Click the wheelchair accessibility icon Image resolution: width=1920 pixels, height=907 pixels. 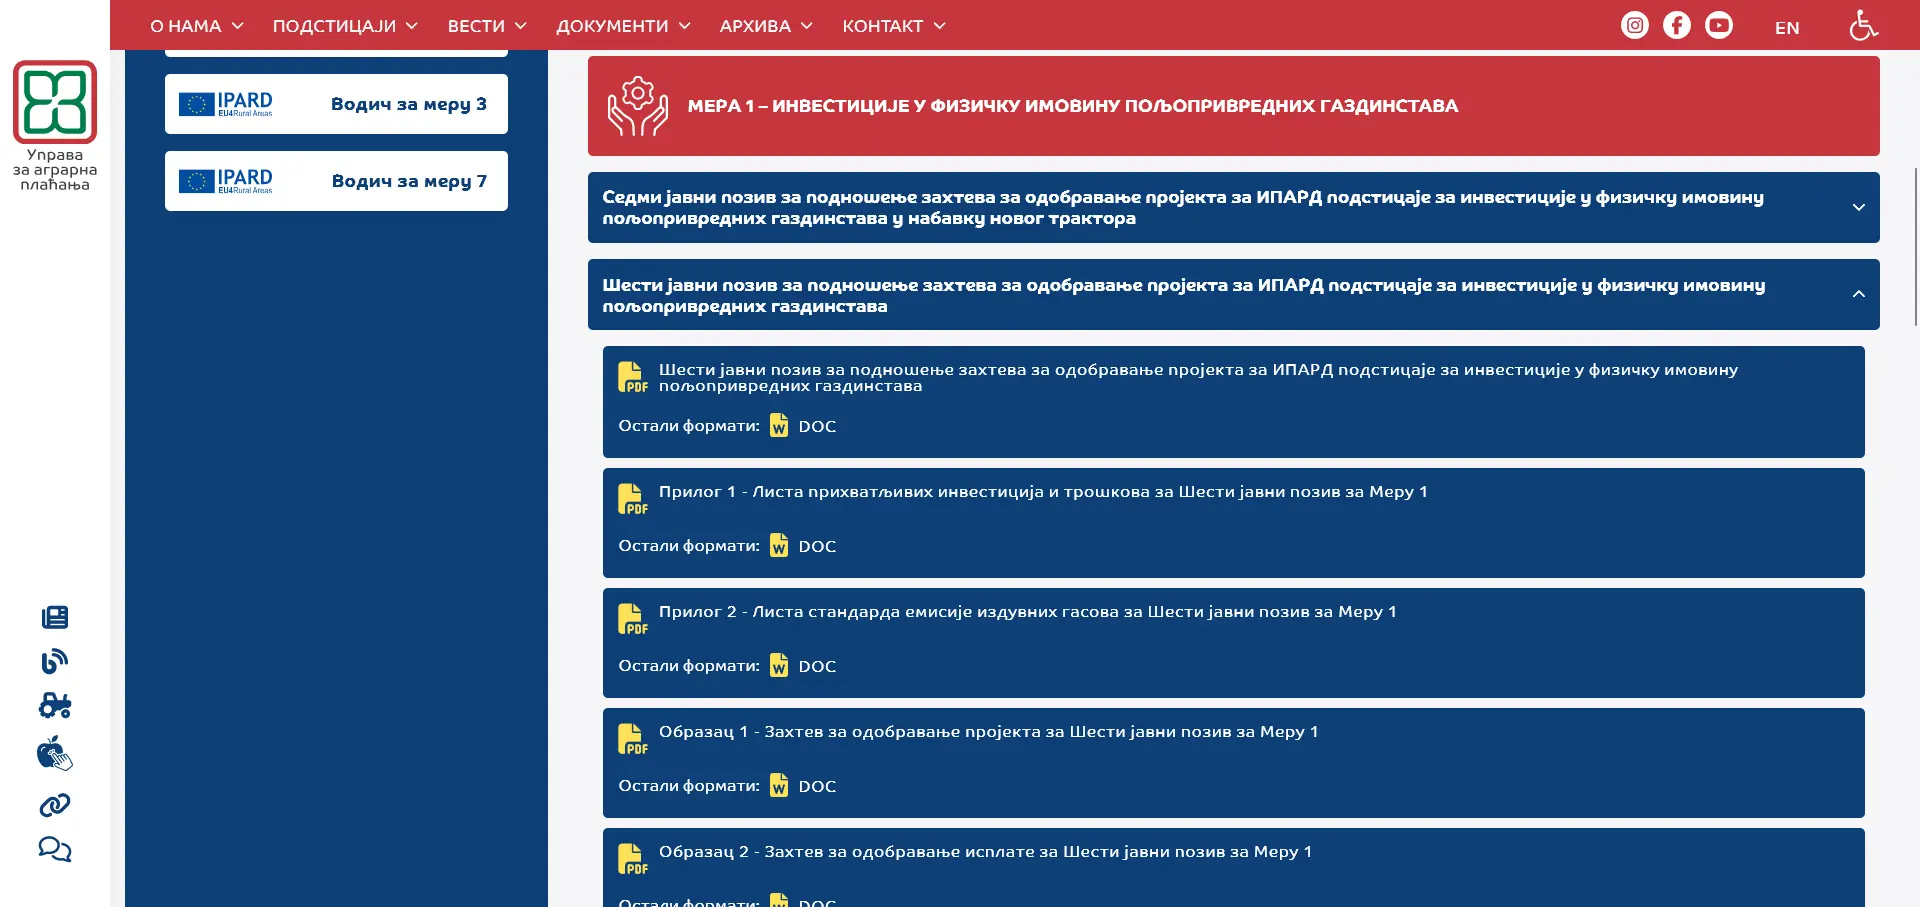pos(1863,26)
